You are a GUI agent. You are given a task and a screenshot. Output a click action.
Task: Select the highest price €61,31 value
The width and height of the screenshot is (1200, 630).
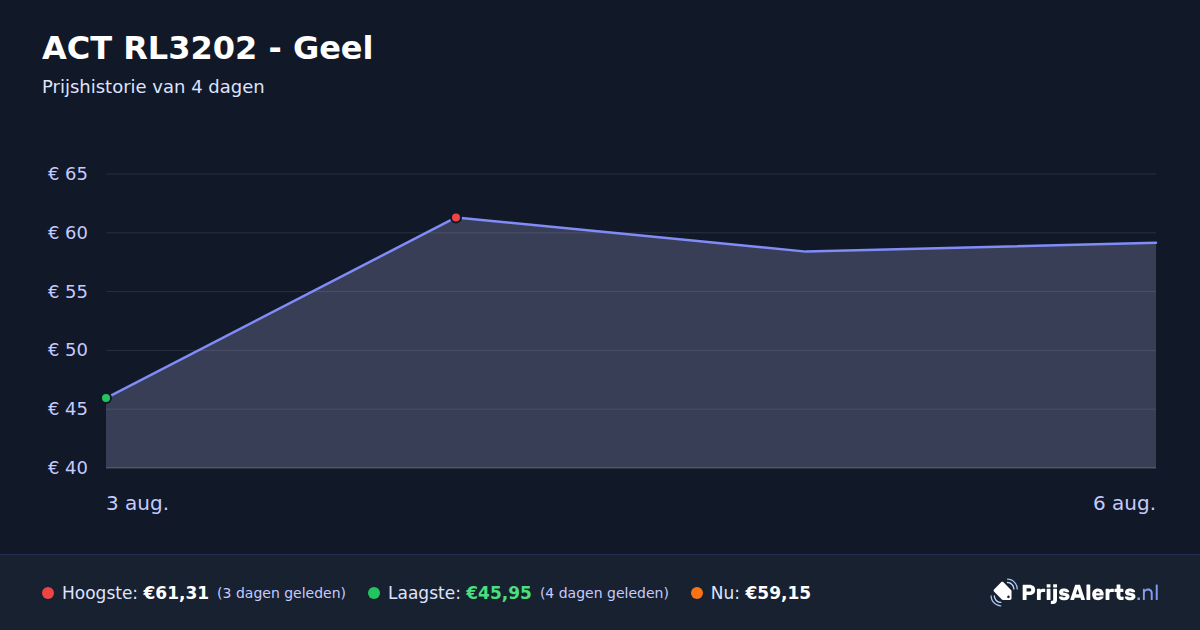click(176, 593)
